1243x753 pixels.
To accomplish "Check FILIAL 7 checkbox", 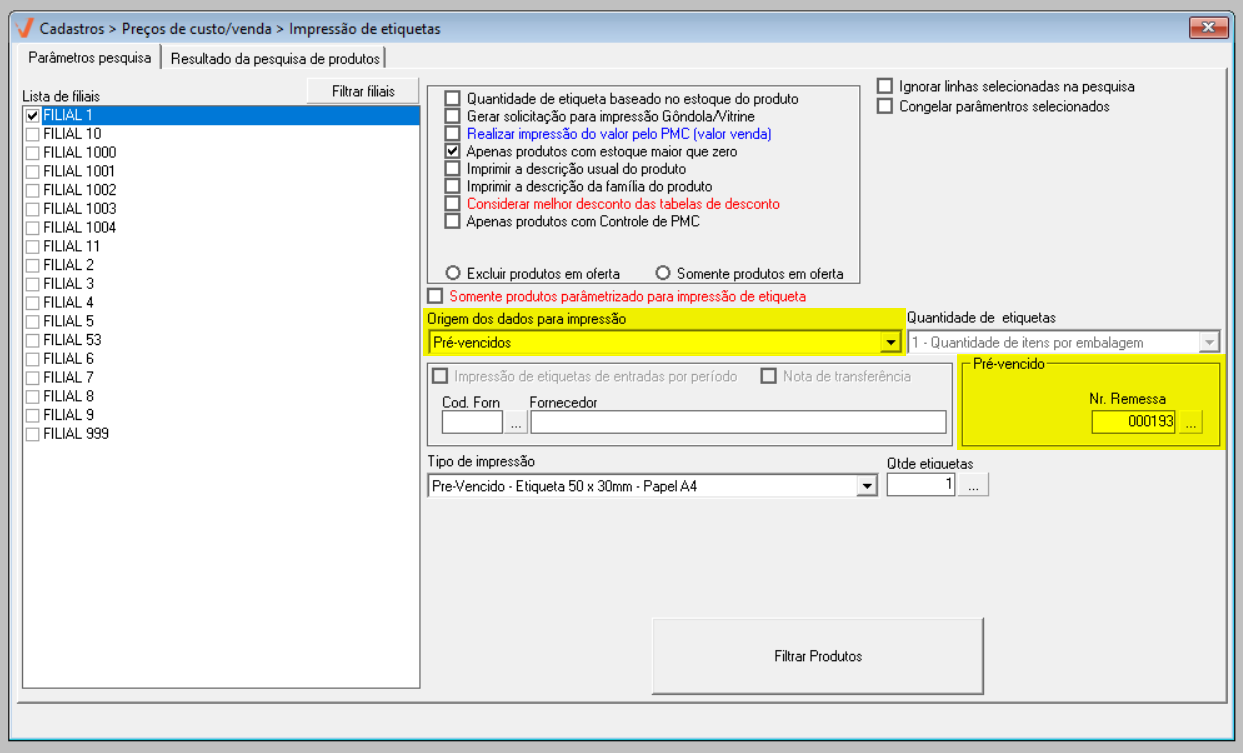I will point(33,378).
